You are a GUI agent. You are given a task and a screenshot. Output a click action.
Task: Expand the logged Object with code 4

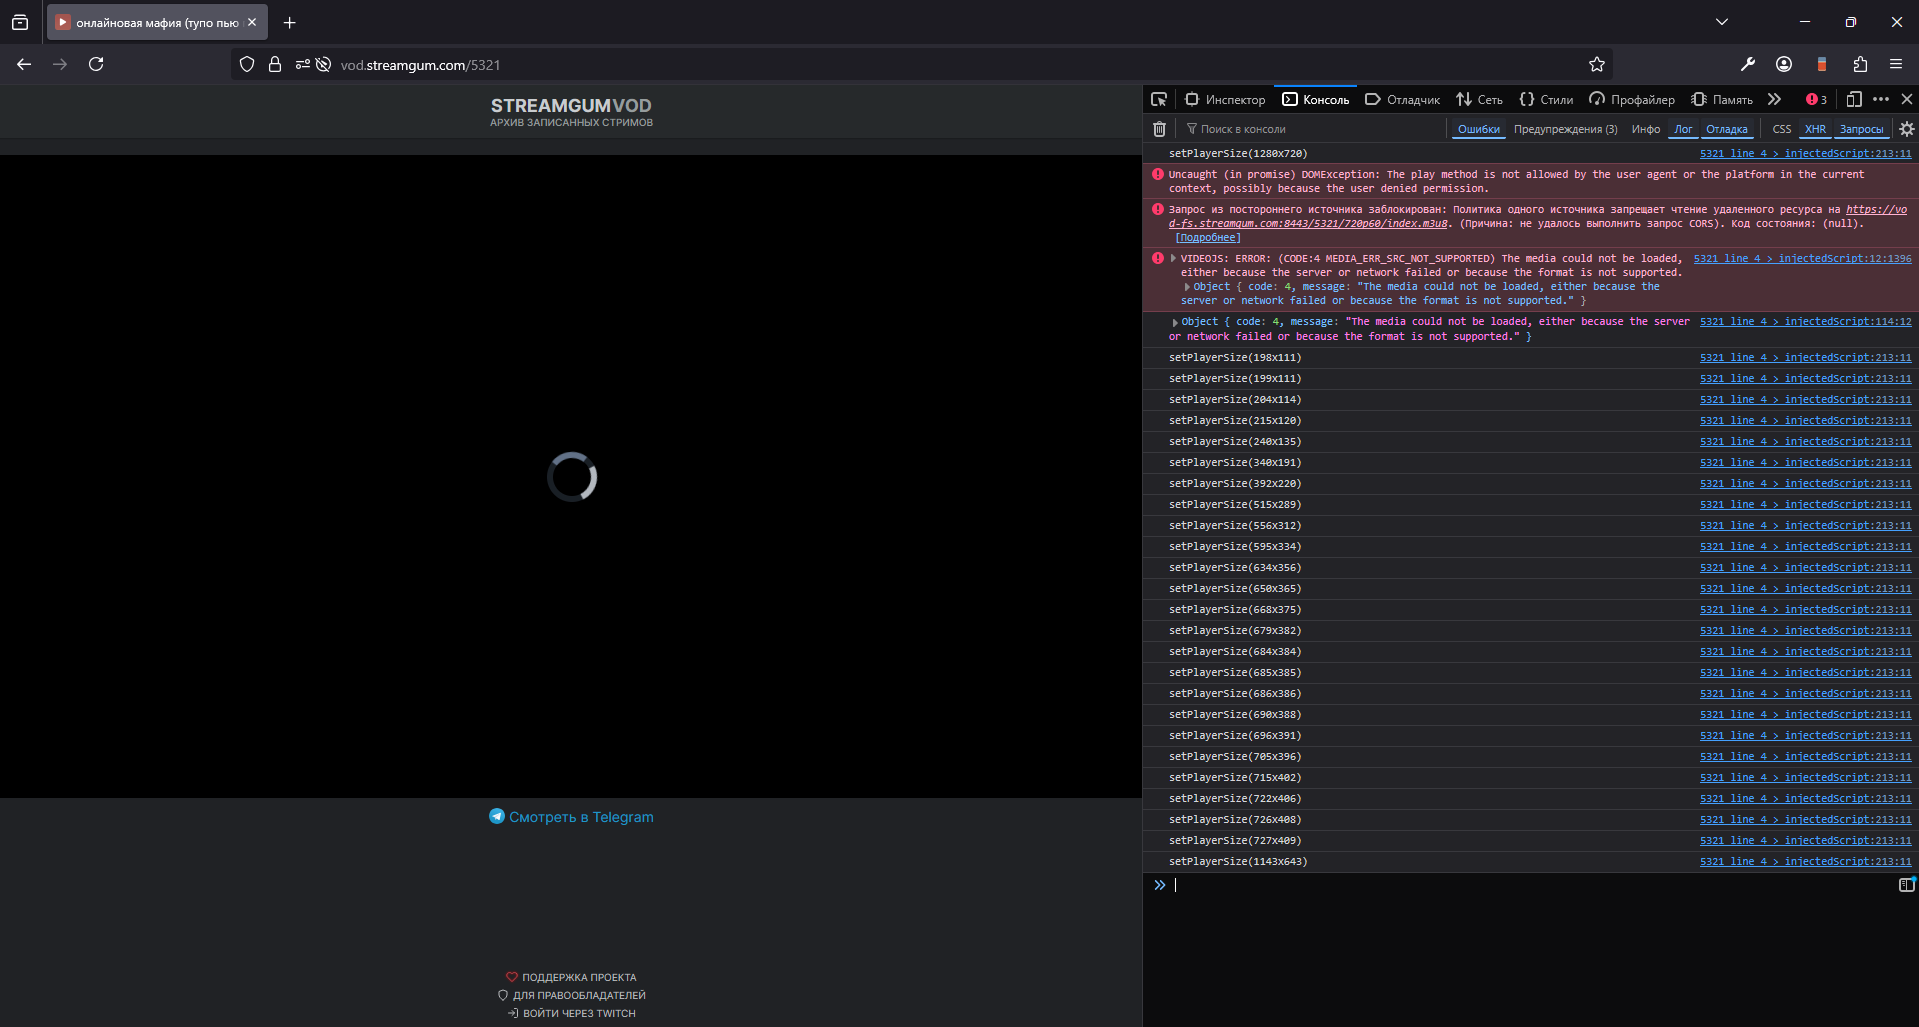pyautogui.click(x=1175, y=322)
